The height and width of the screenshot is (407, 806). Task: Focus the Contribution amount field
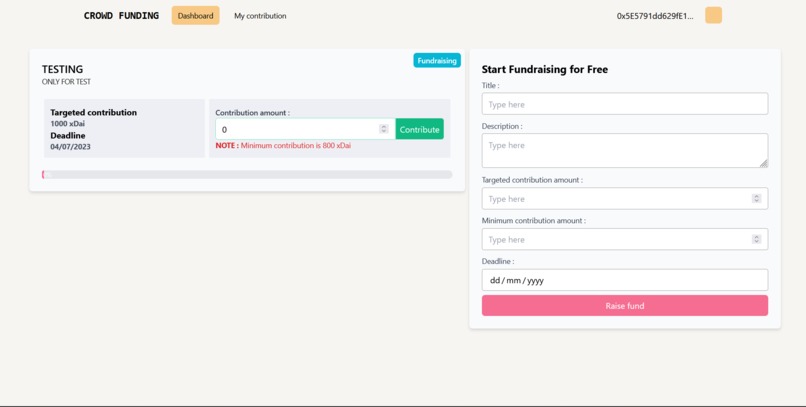(305, 129)
